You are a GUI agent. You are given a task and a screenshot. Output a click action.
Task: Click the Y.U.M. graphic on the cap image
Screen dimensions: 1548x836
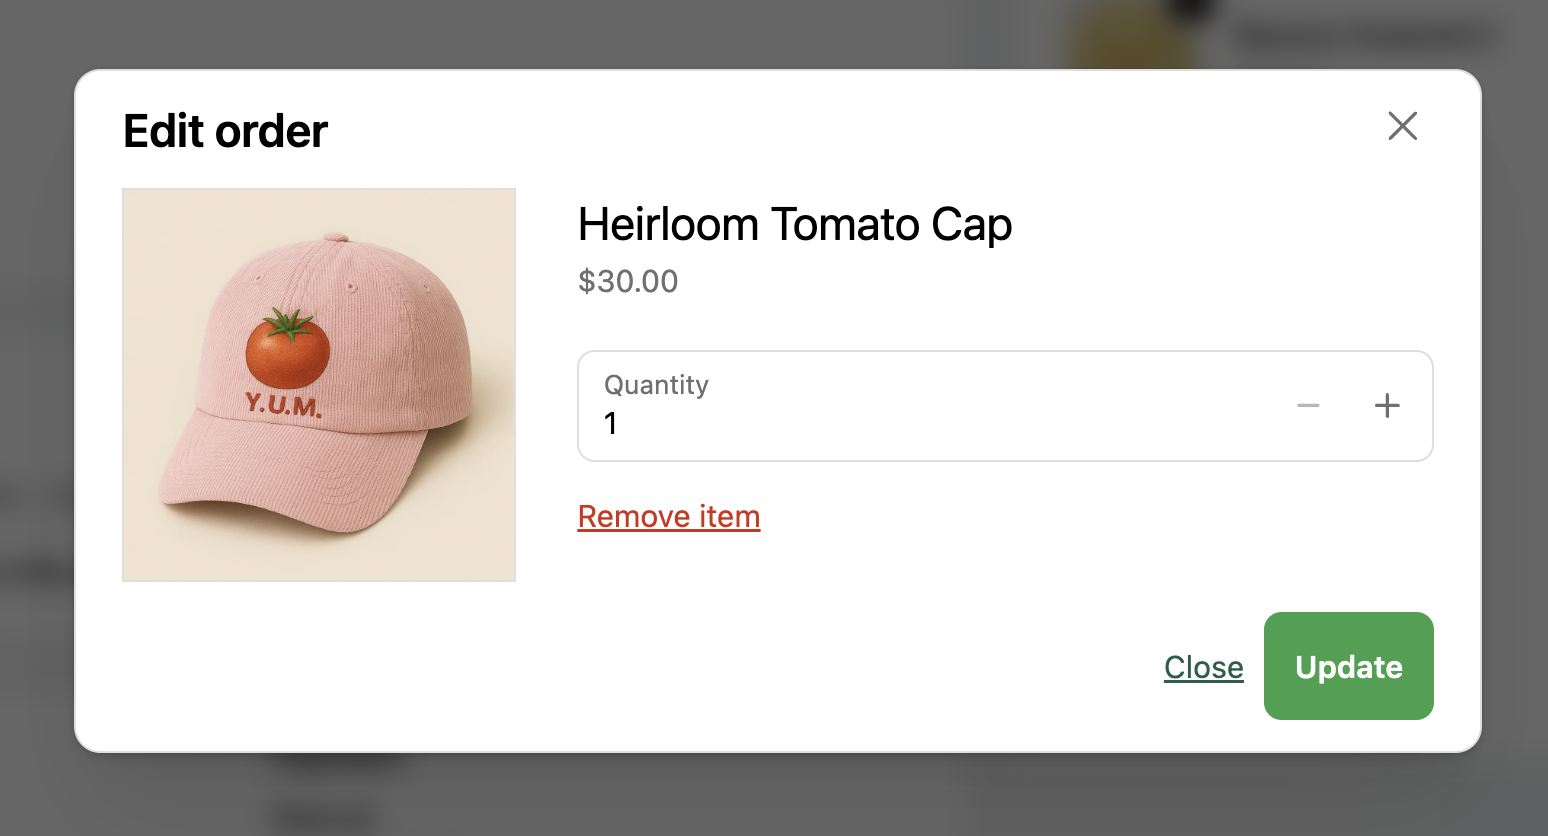[x=284, y=404]
